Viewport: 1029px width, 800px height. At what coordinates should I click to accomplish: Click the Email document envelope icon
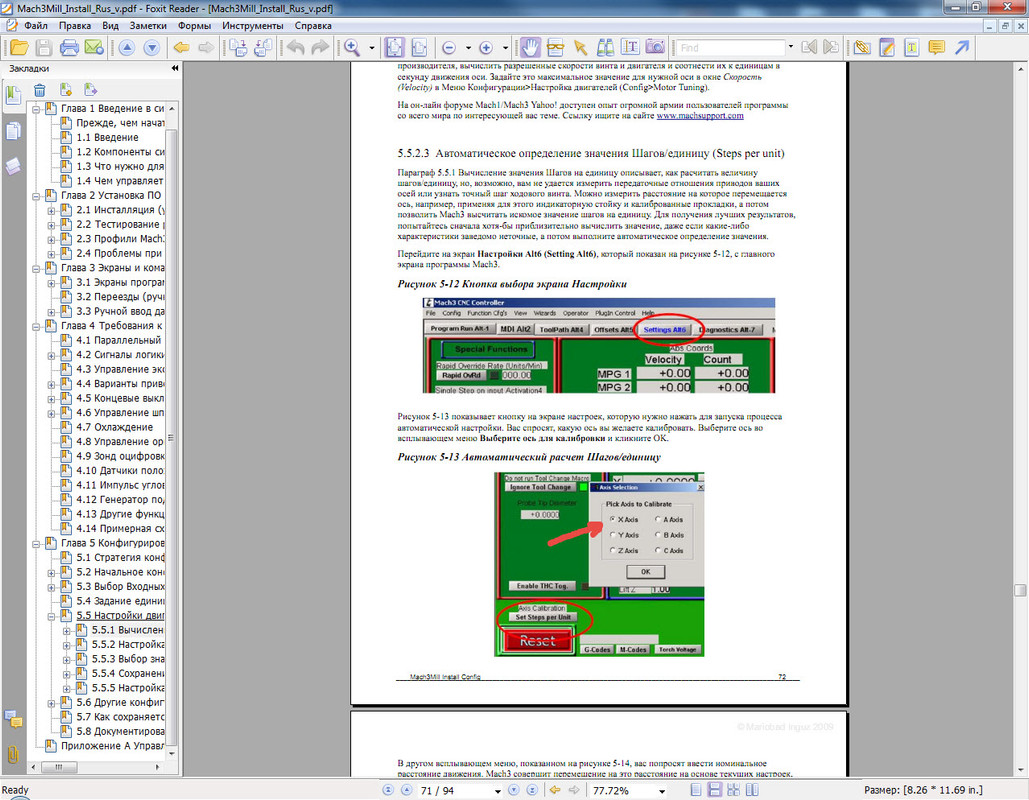(x=94, y=48)
